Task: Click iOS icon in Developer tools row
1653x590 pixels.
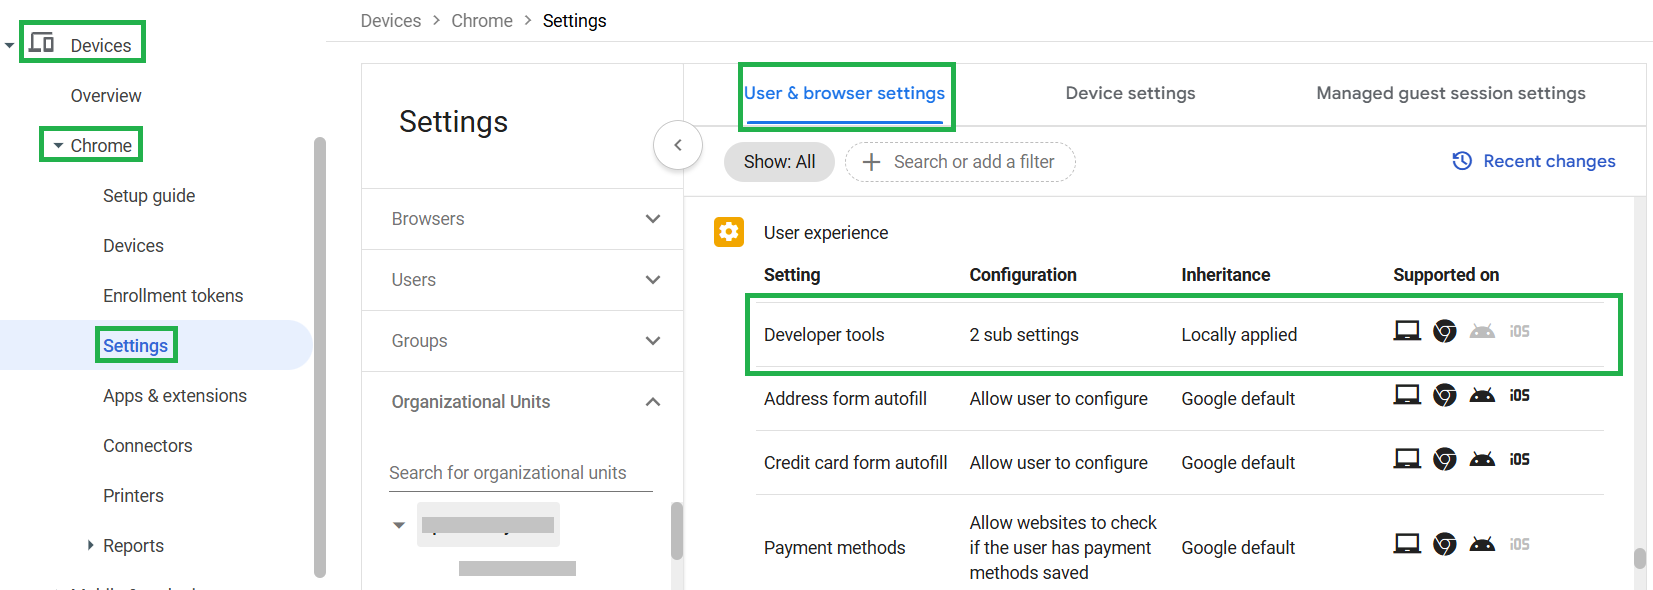Action: tap(1520, 331)
